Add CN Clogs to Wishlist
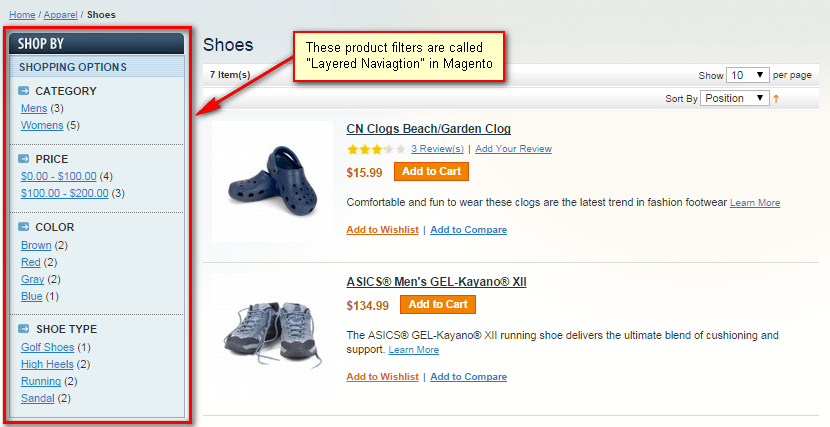The width and height of the screenshot is (830, 427). [x=382, y=230]
